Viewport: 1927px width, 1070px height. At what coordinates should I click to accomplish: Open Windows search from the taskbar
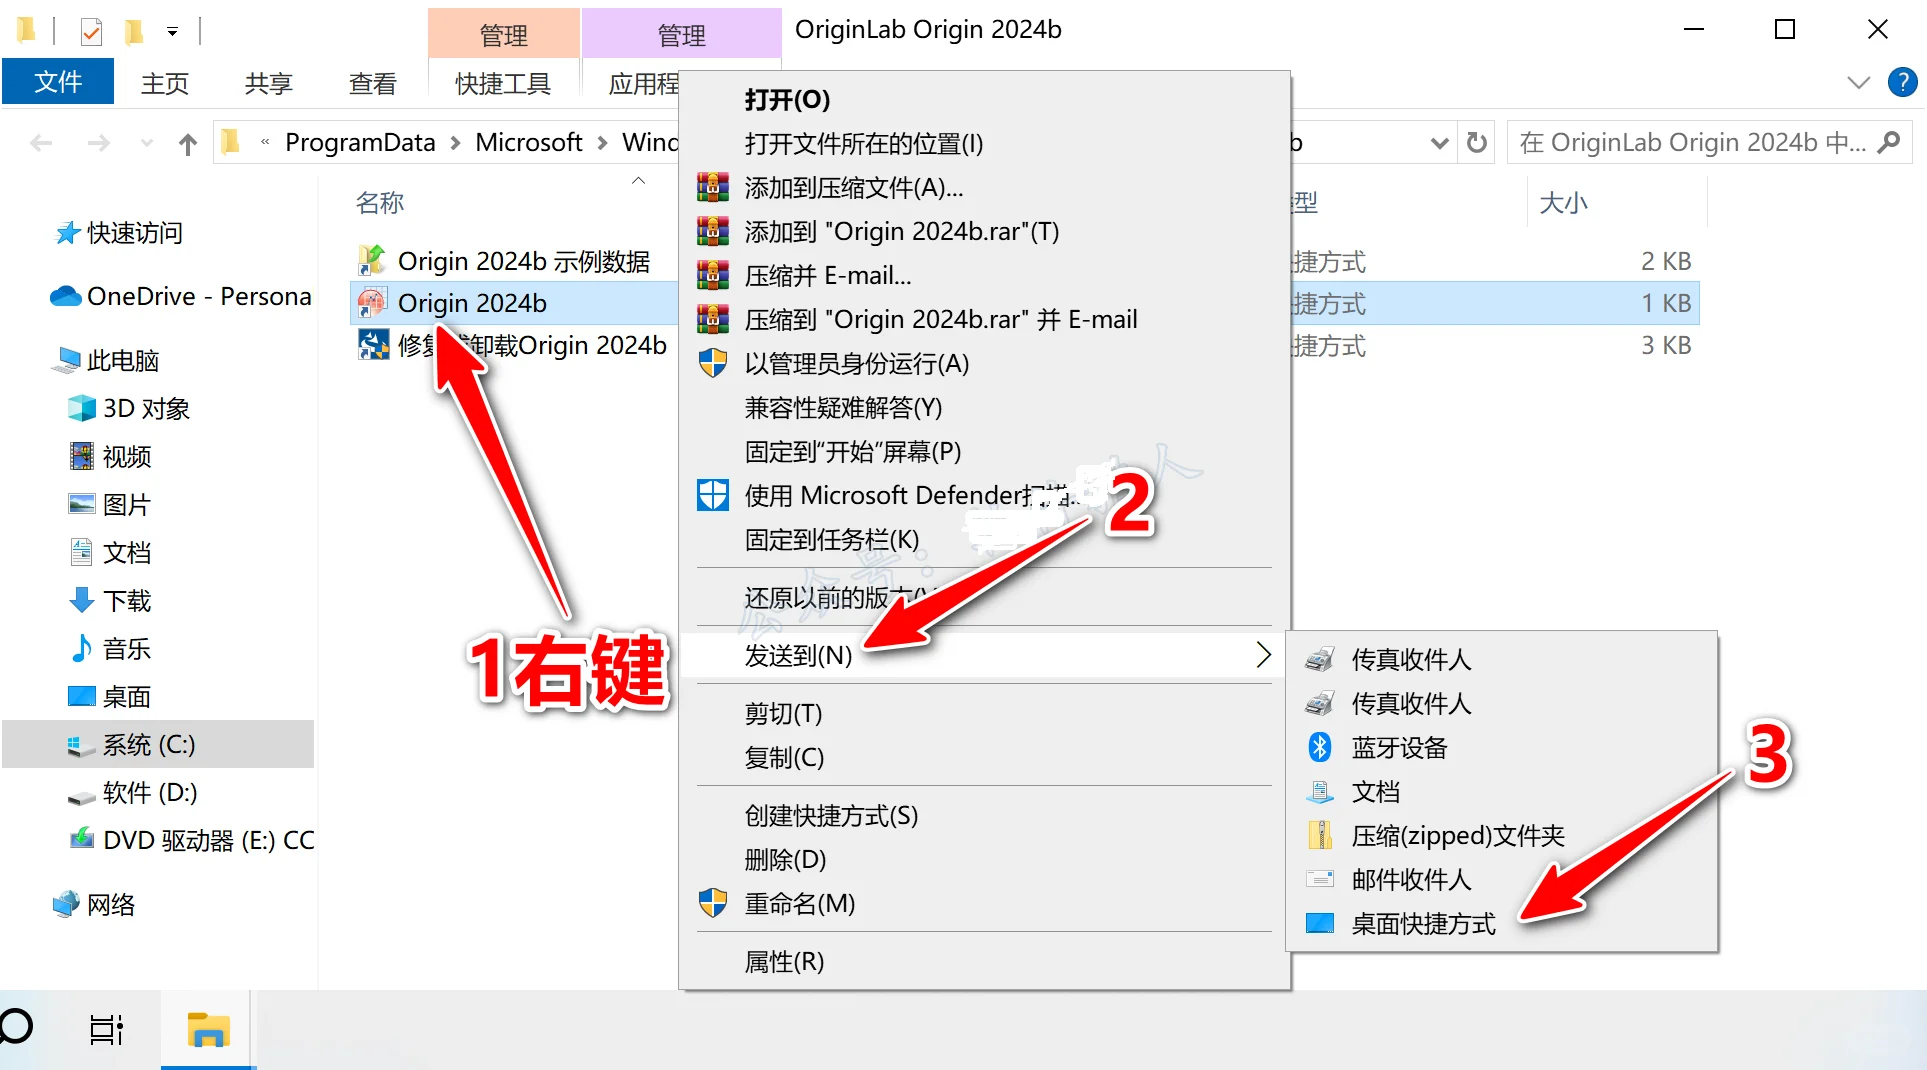pyautogui.click(x=15, y=1028)
